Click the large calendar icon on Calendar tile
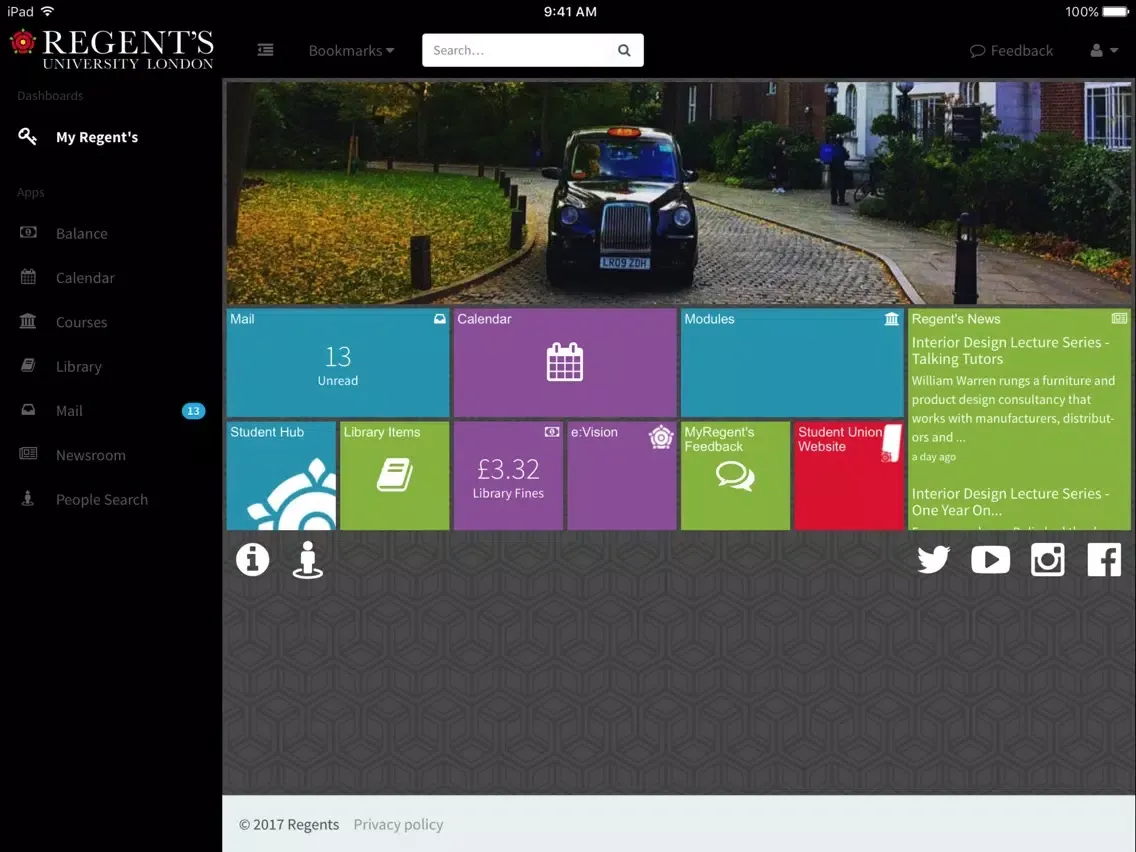This screenshot has height=852, width=1136. coord(564,362)
